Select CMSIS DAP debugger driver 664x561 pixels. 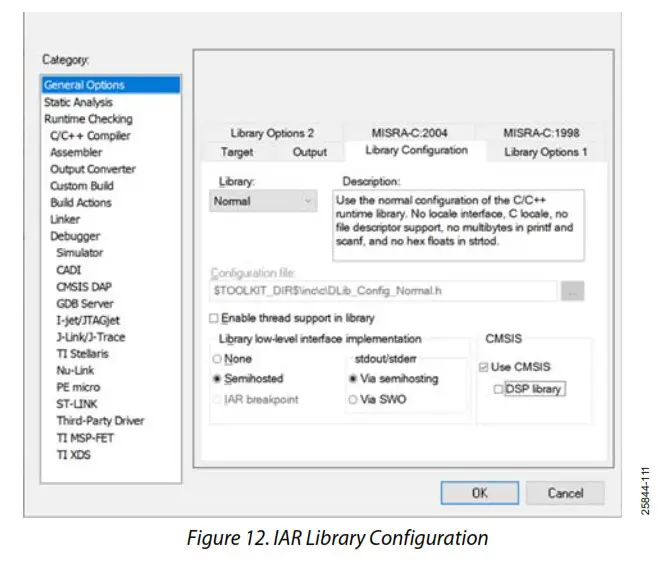[x=84, y=287]
